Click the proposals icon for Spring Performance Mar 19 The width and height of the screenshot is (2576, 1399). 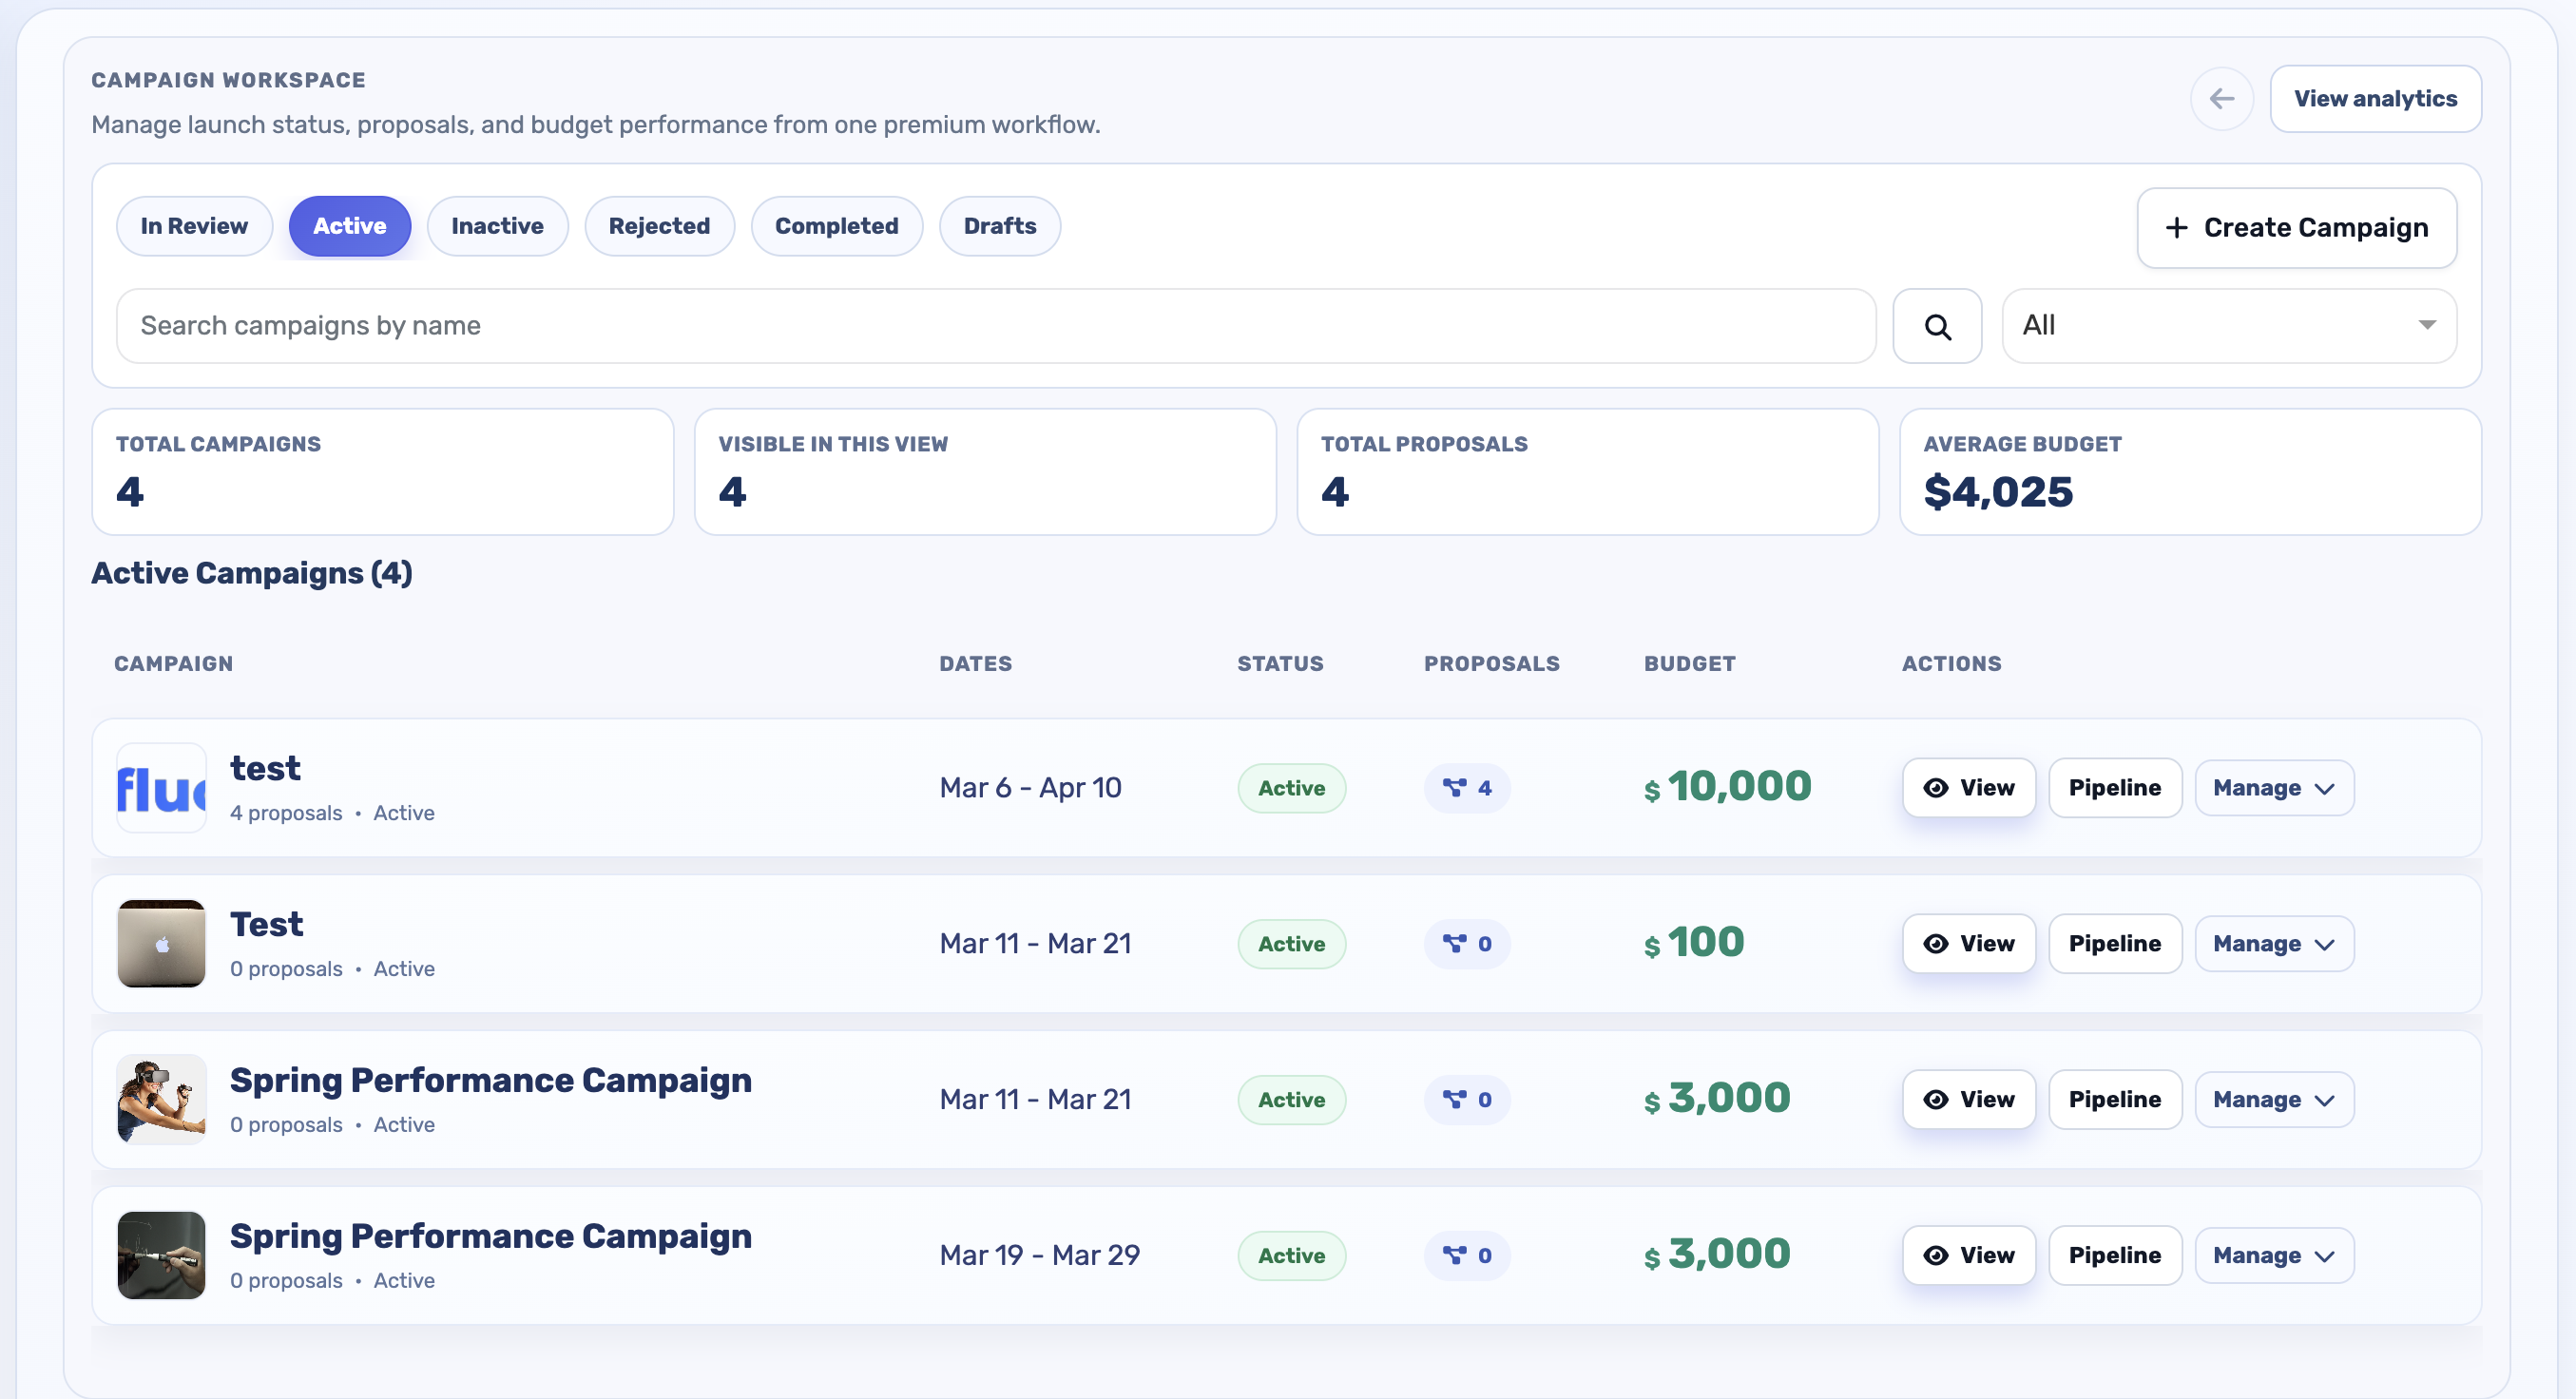tap(1457, 1255)
